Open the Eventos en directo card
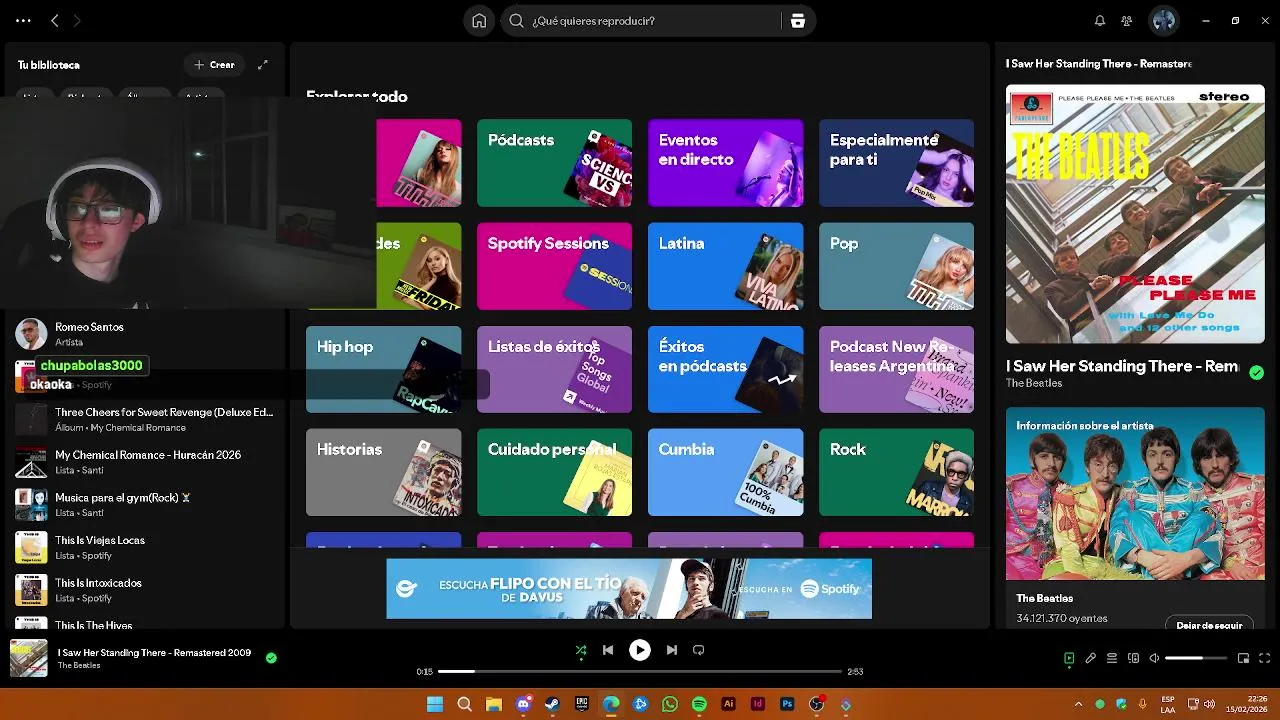Image resolution: width=1280 pixels, height=720 pixels. point(725,163)
